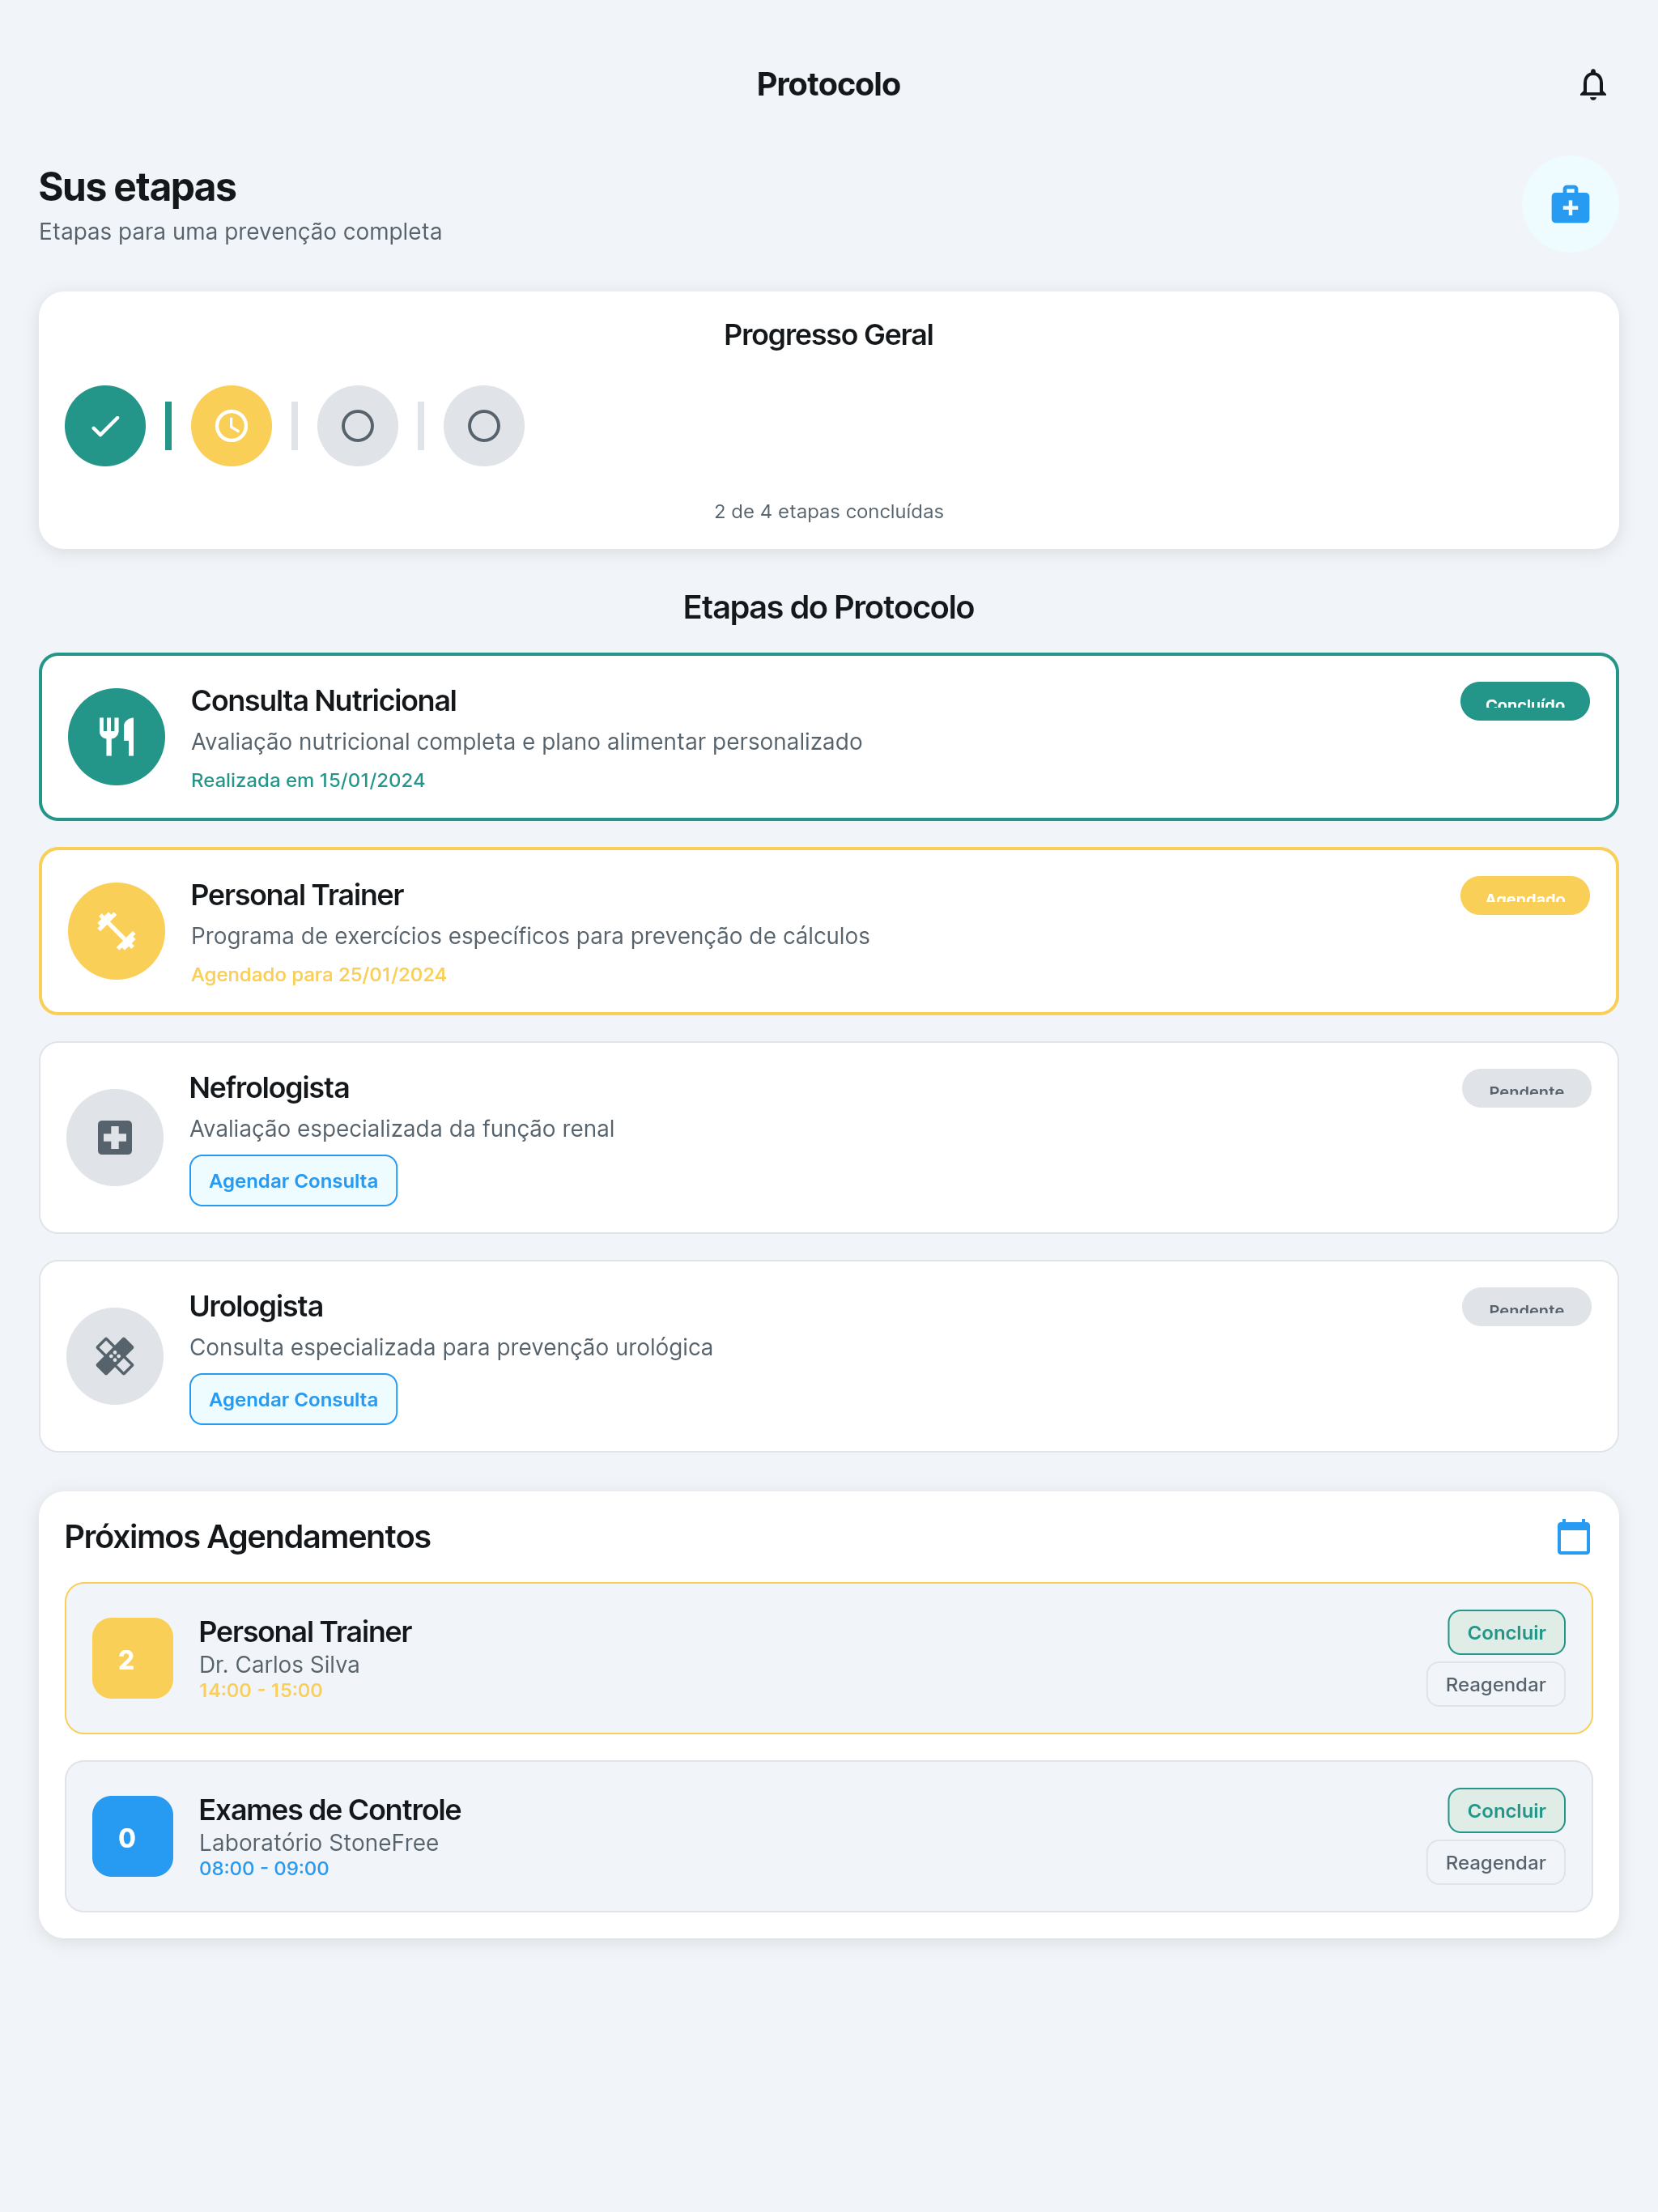This screenshot has width=1658, height=2212.
Task: Tap the Consulta Nutricional fork-knife icon
Action: coord(116,737)
